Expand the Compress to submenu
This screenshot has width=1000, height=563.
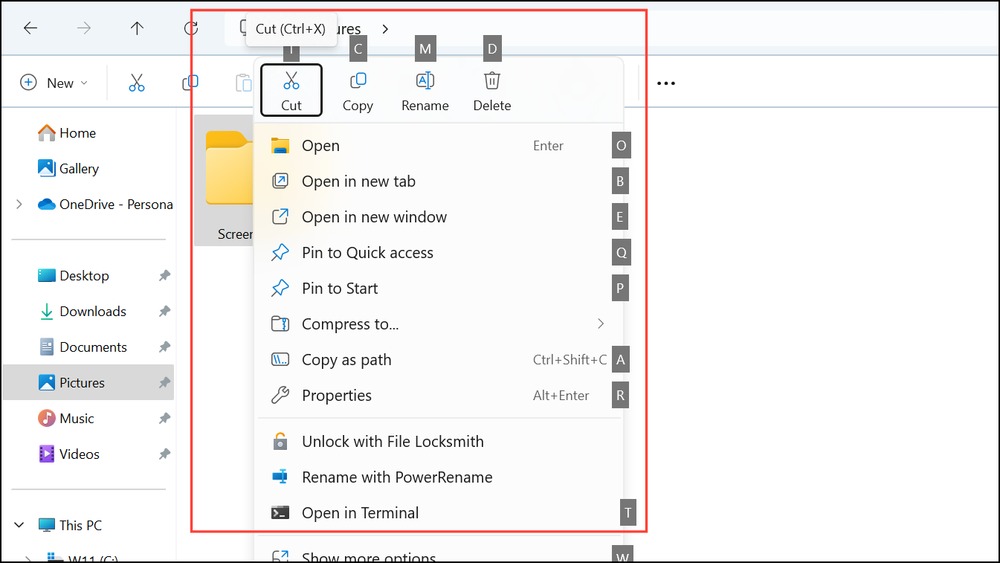coord(439,324)
